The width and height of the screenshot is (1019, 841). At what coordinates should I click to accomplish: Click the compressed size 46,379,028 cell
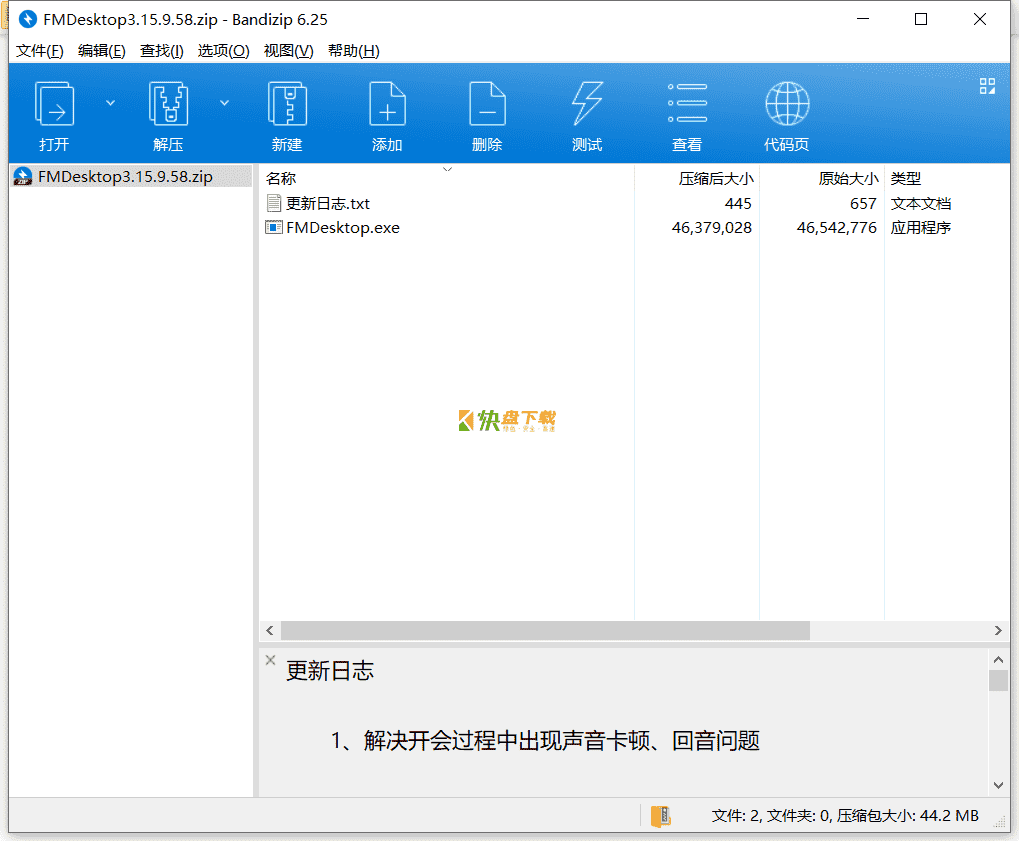click(x=712, y=227)
